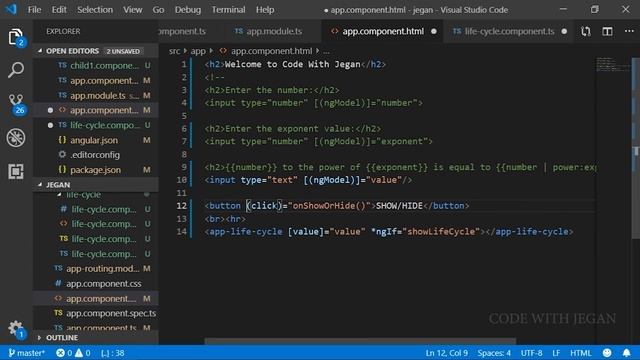The image size is (640, 360).
Task: Change indentation via Spaces: 4
Action: point(494,353)
